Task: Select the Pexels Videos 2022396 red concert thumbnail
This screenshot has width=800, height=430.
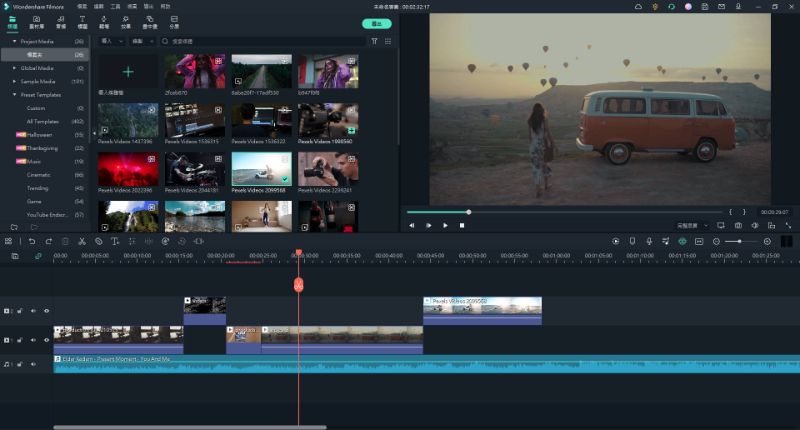Action: click(128, 169)
